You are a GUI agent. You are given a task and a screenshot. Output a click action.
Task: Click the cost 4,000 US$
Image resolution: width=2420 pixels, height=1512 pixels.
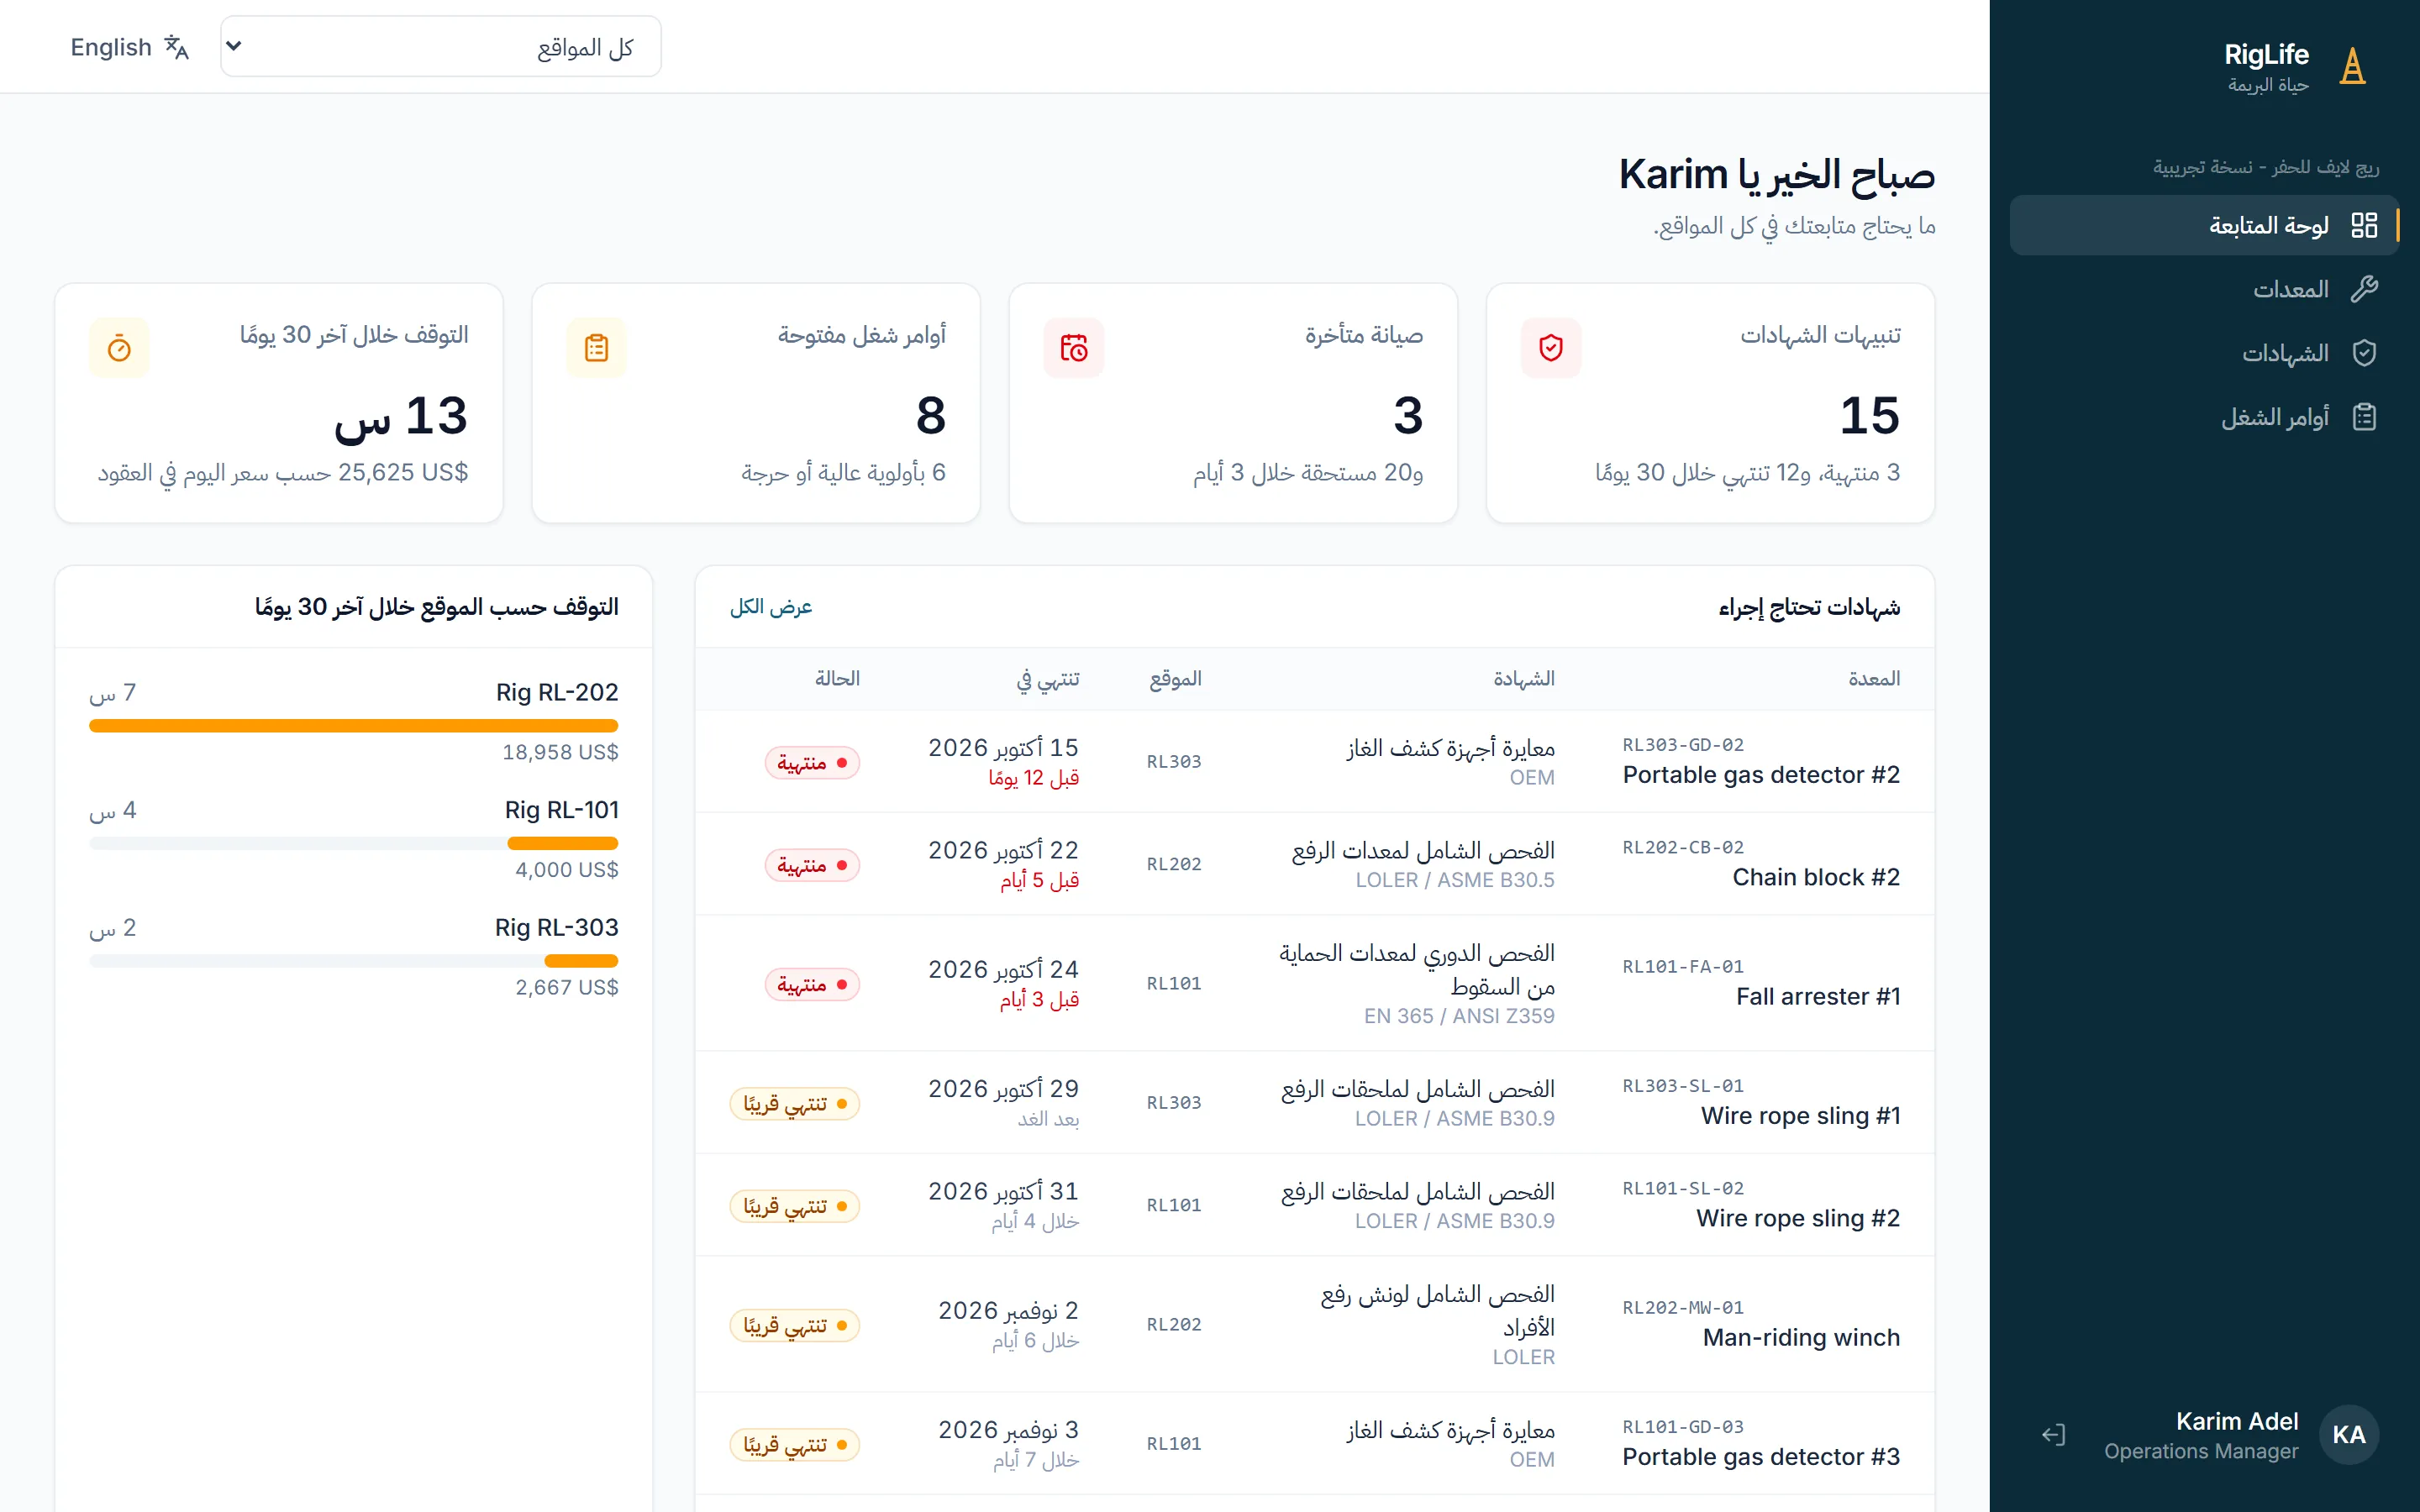[566, 870]
